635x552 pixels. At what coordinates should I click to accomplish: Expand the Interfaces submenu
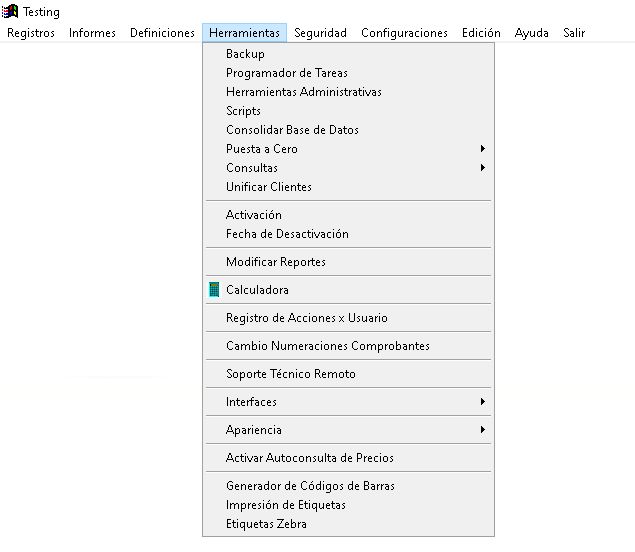(251, 402)
